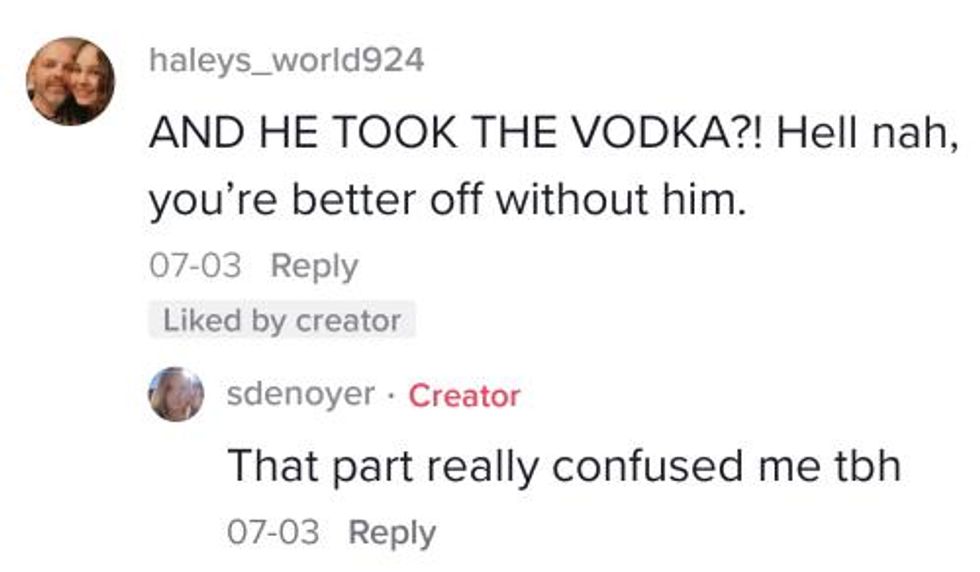Click the "Liked by creator" badge
This screenshot has height=572, width=980.
282,321
